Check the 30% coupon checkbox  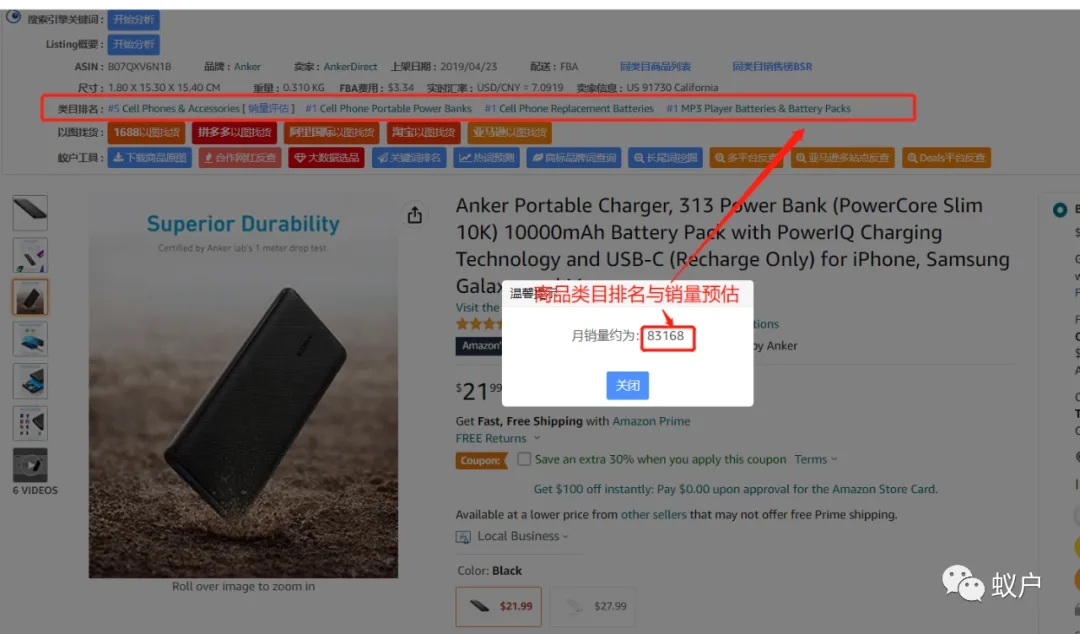pos(524,459)
